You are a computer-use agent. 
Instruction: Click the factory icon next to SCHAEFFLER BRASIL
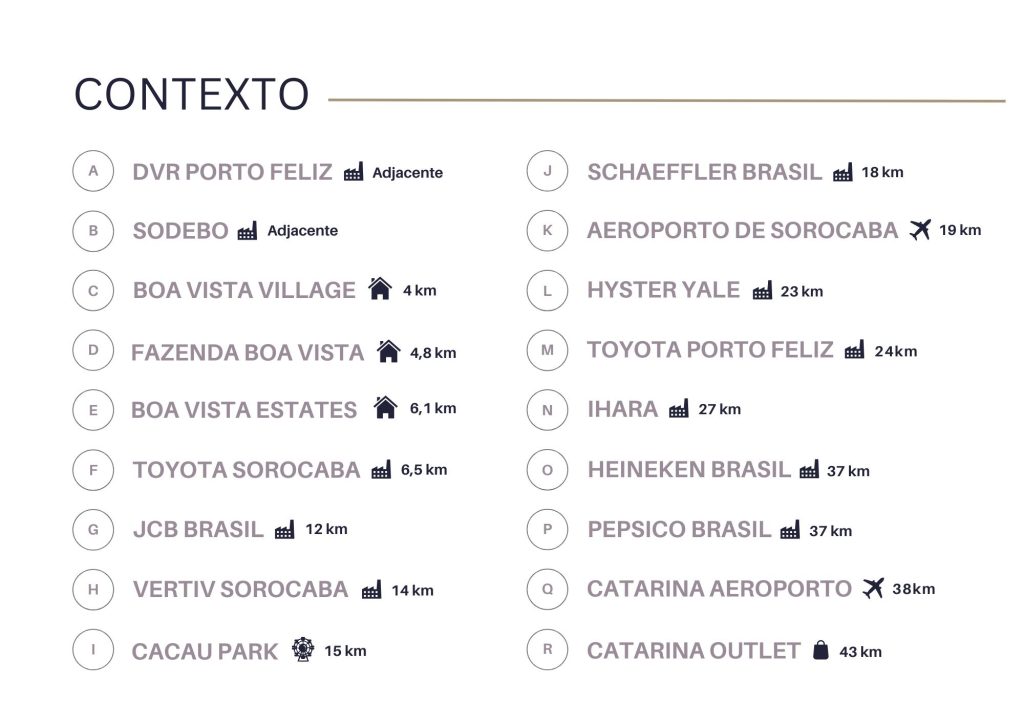843,172
